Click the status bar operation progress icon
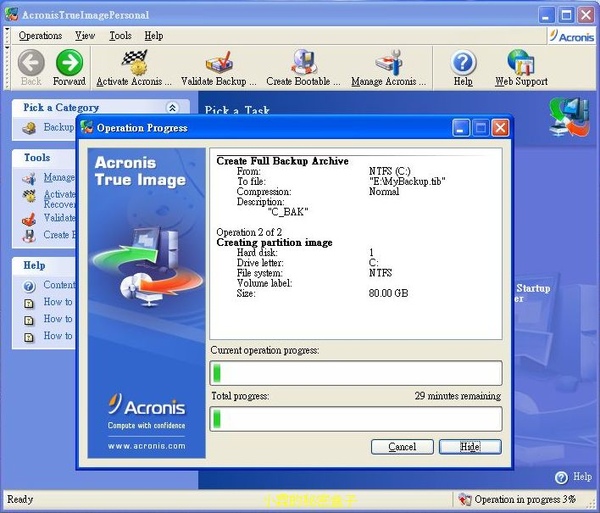This screenshot has height=513, width=600. click(464, 499)
